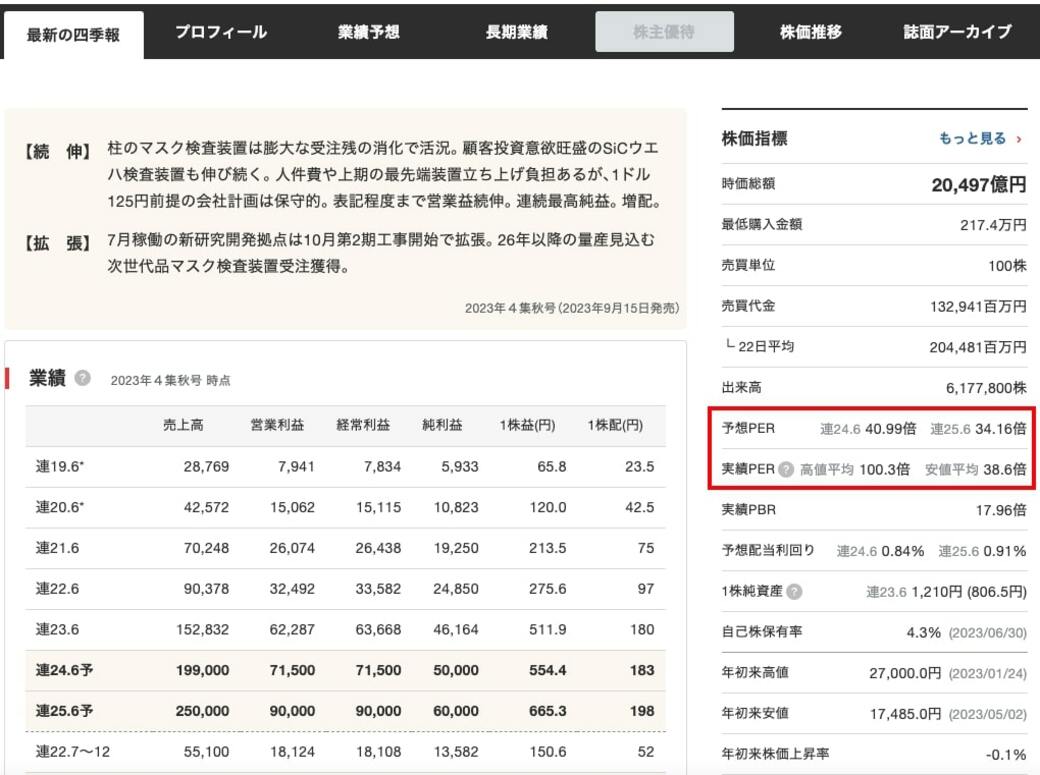The width and height of the screenshot is (1040, 775).
Task: Click the help icon next to 1株純資産
Action: click(794, 591)
